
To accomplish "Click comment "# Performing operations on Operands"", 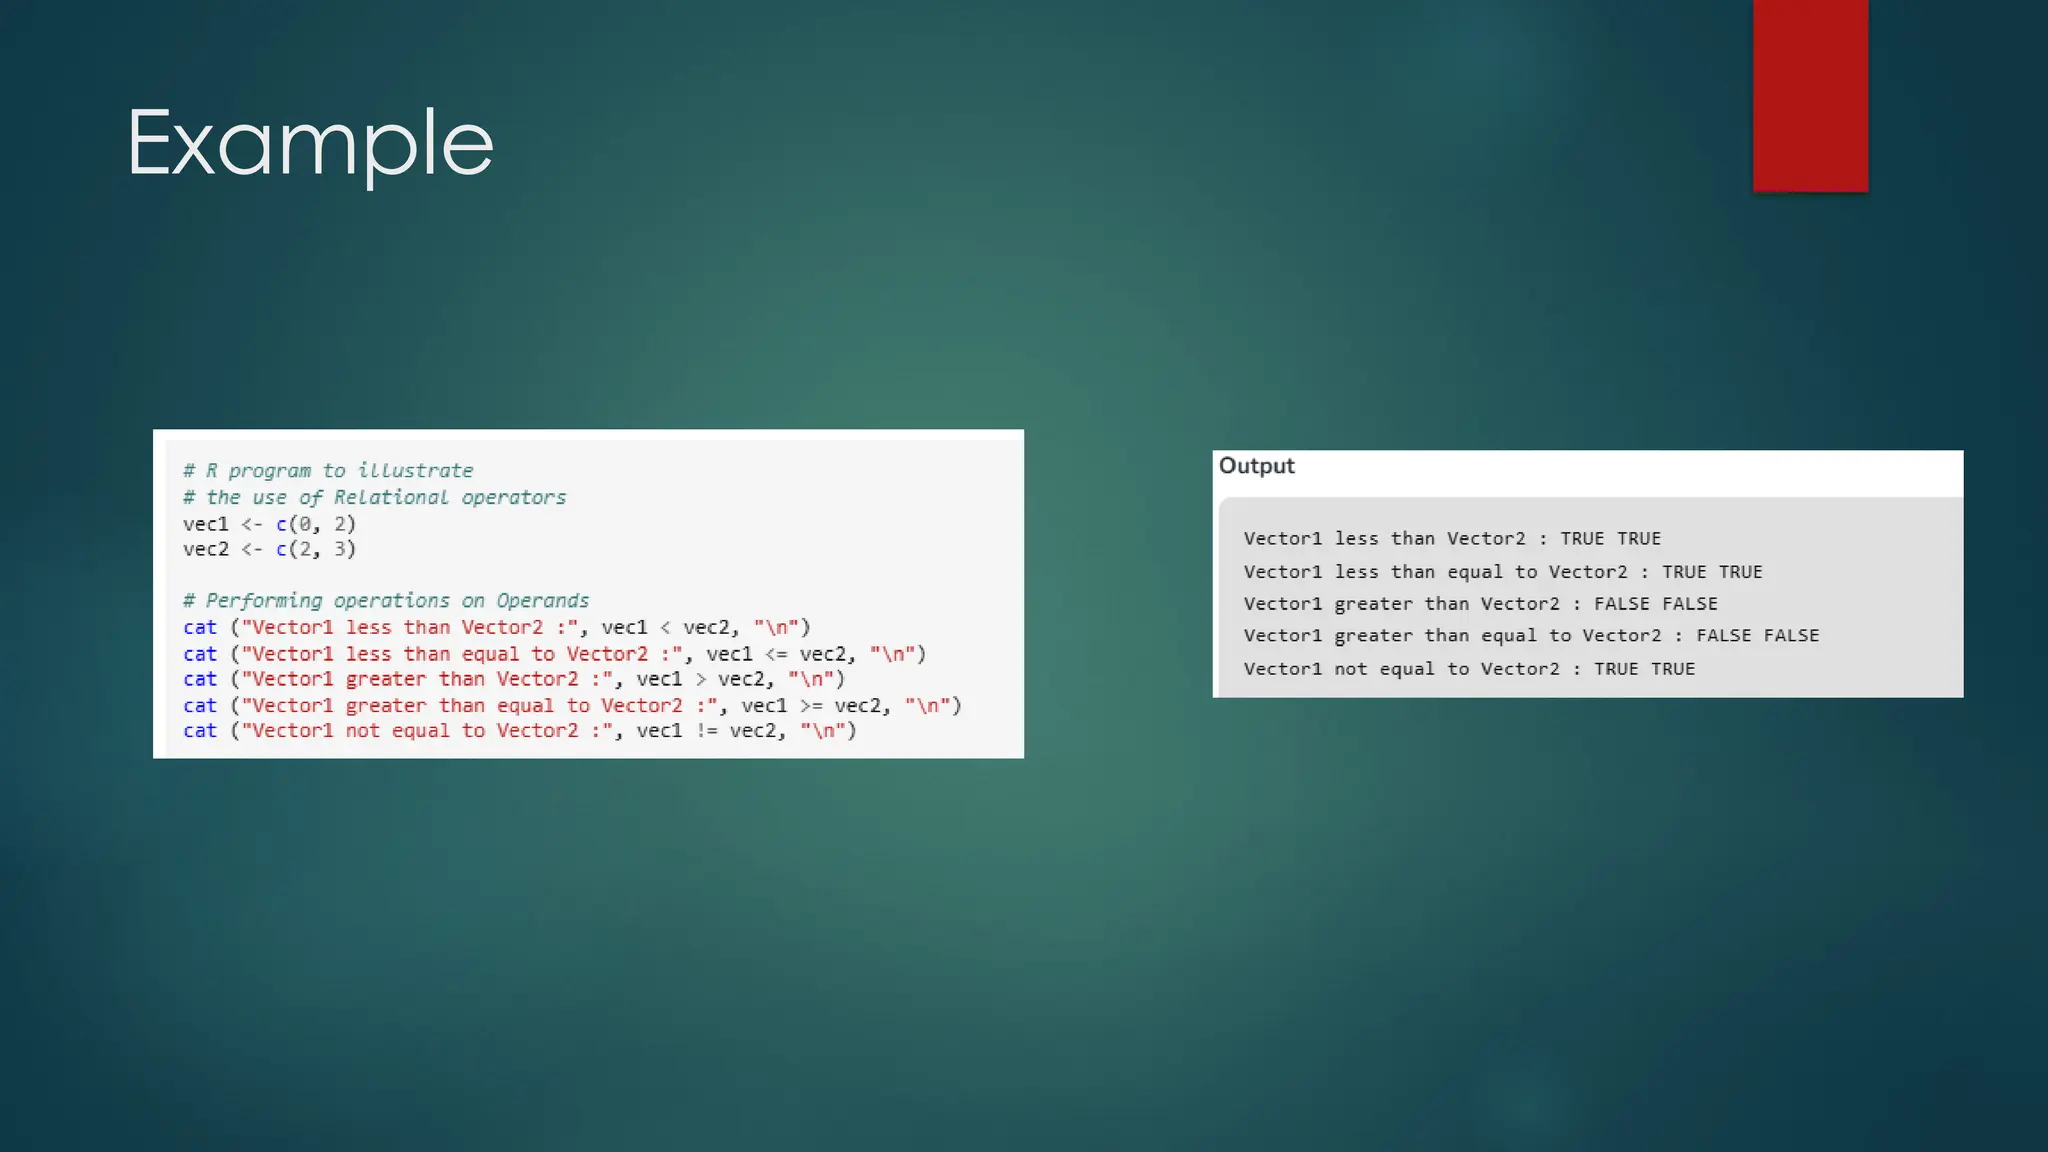I will (x=386, y=601).
